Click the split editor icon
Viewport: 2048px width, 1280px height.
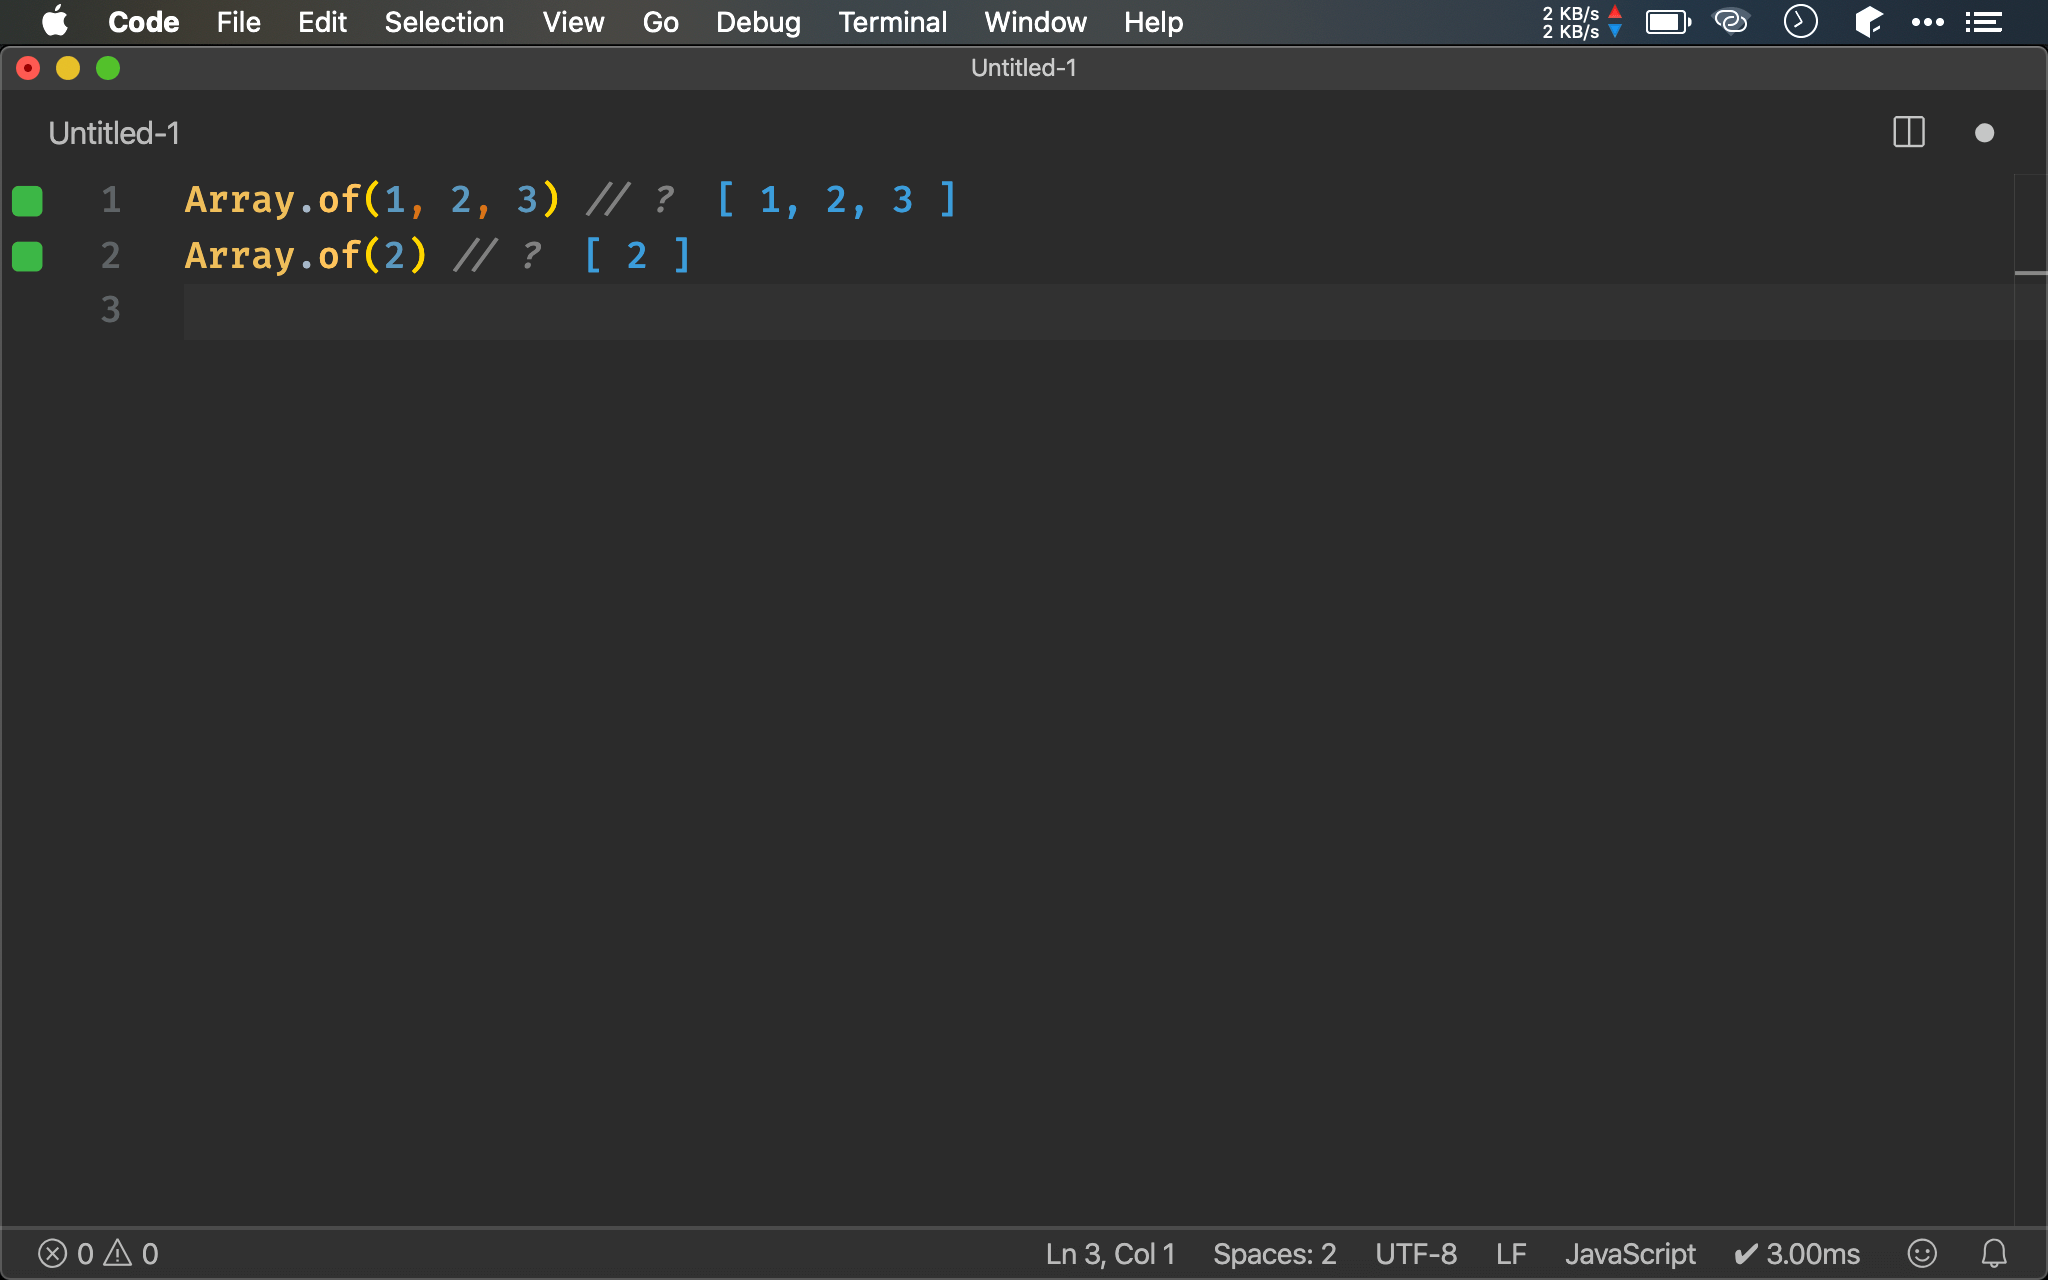[x=1908, y=133]
